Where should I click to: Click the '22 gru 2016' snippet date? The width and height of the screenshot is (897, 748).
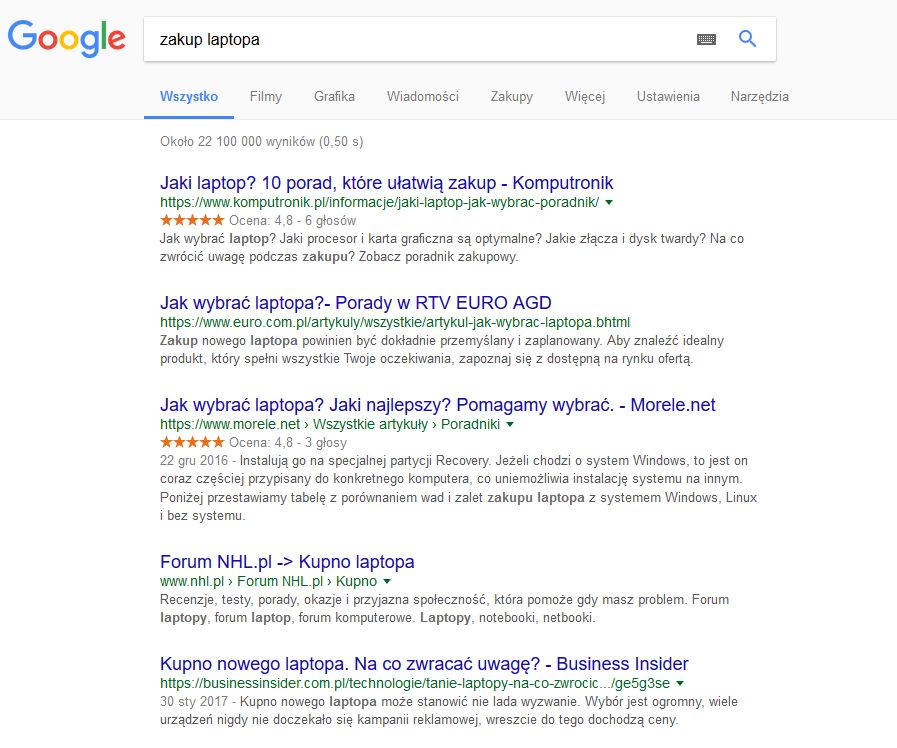coord(194,461)
